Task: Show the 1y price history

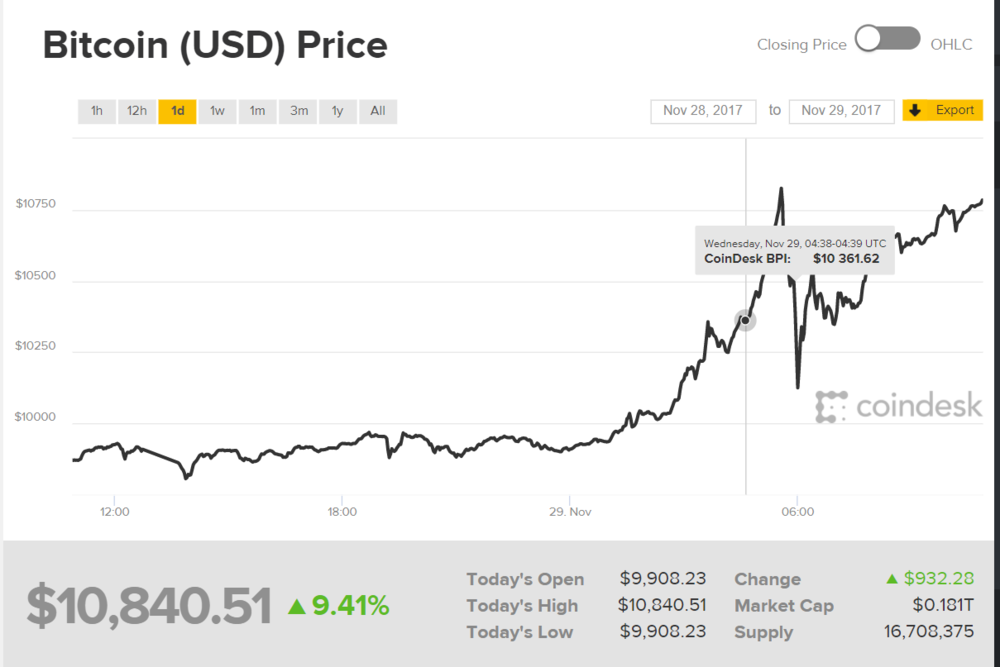Action: (x=338, y=111)
